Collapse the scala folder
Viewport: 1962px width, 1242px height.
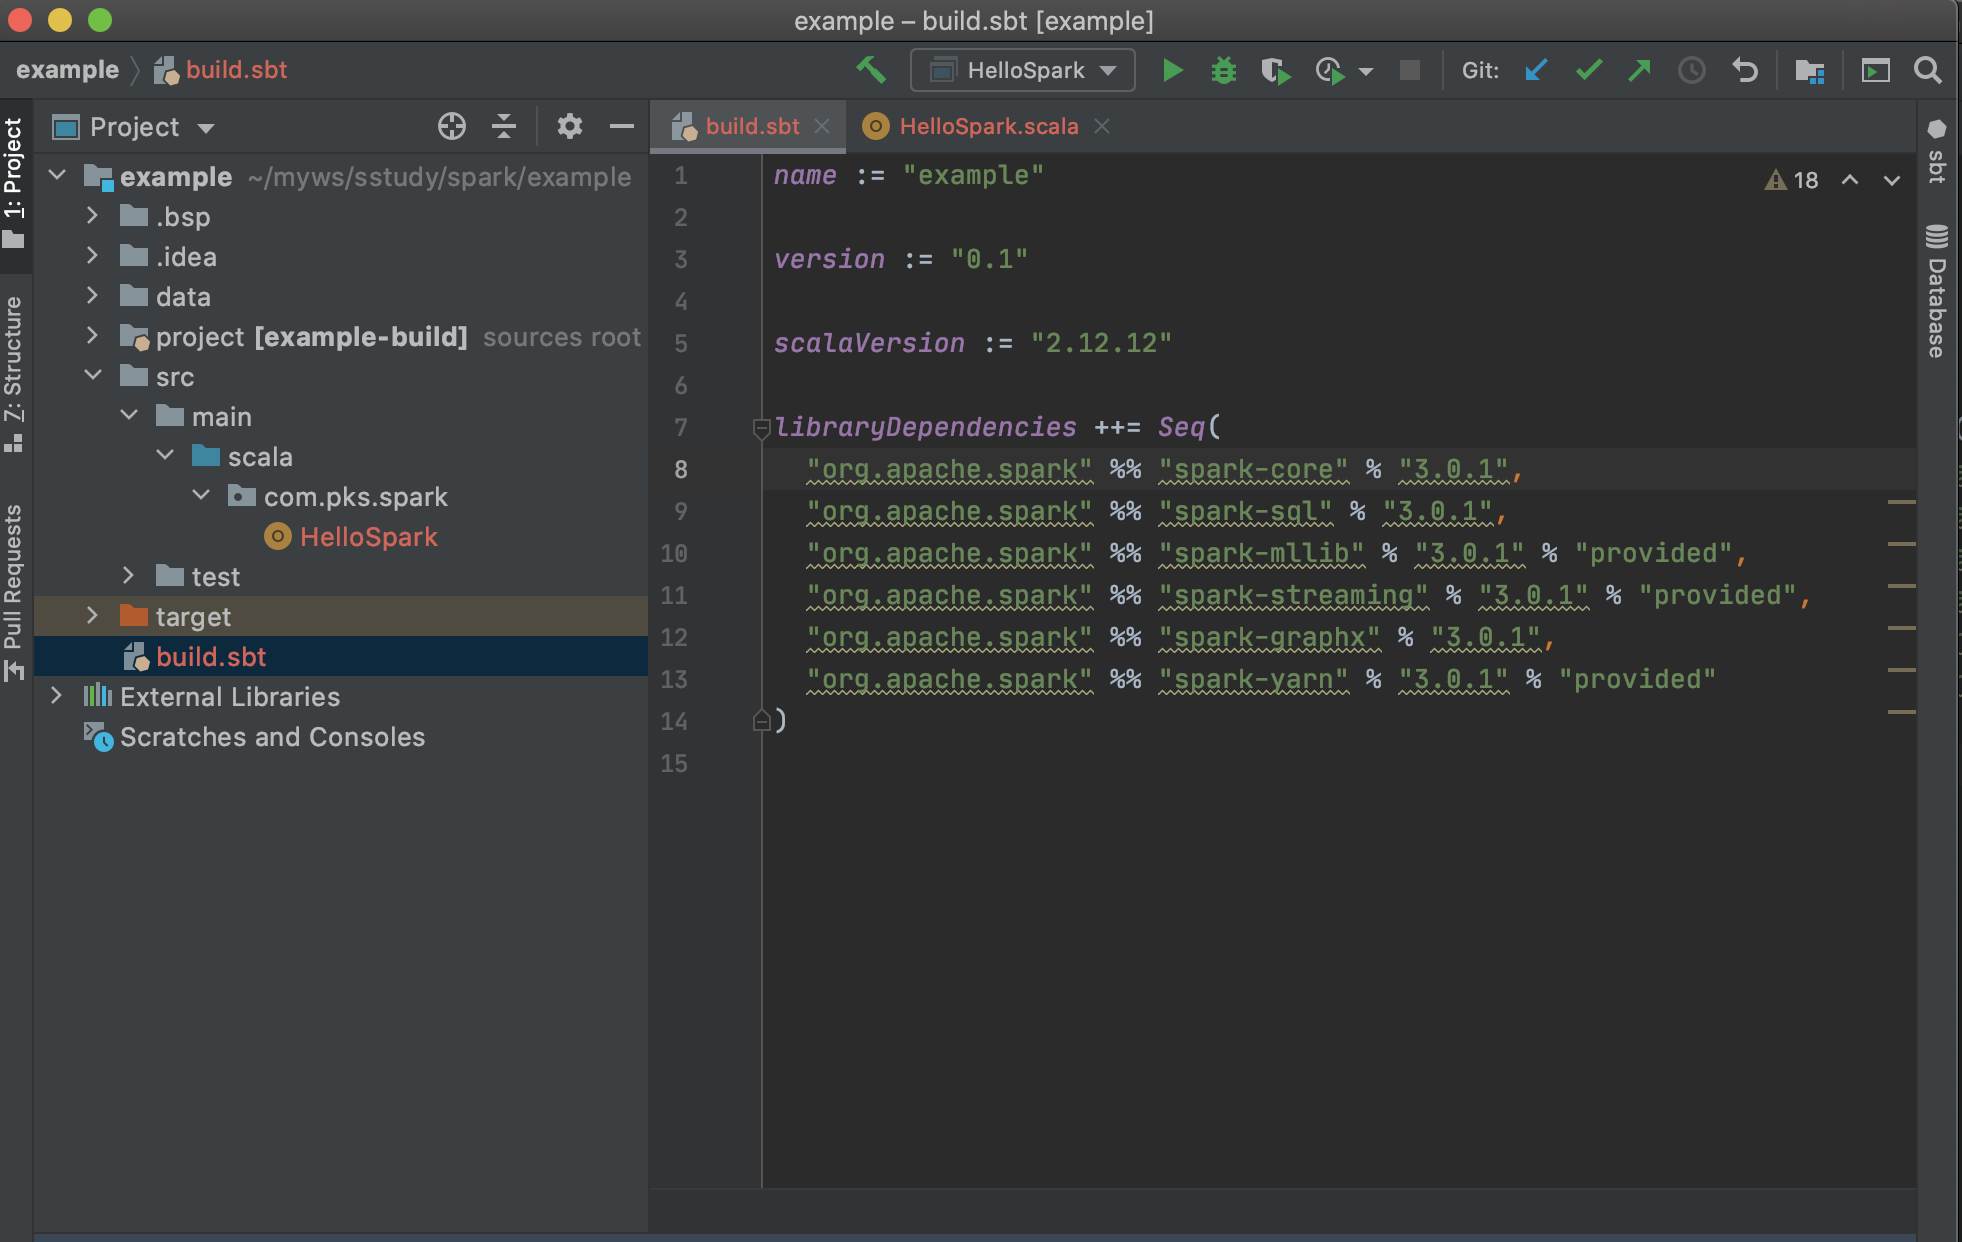165,456
